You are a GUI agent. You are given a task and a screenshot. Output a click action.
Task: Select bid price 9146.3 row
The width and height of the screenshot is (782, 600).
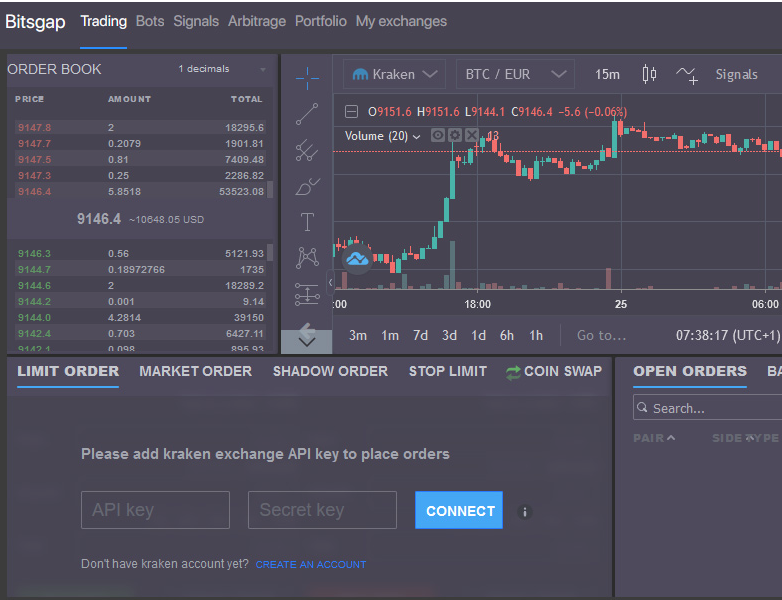[141, 253]
